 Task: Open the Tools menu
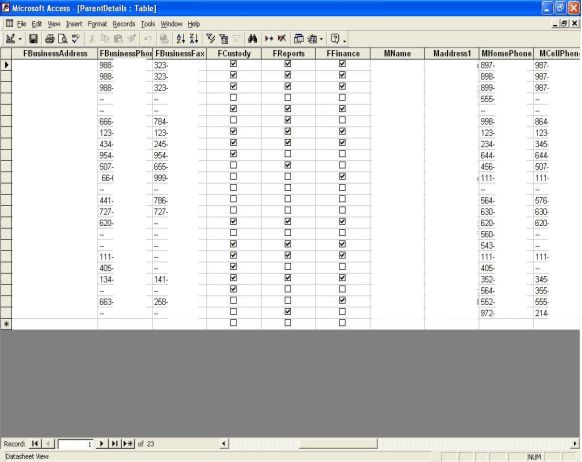(148, 24)
